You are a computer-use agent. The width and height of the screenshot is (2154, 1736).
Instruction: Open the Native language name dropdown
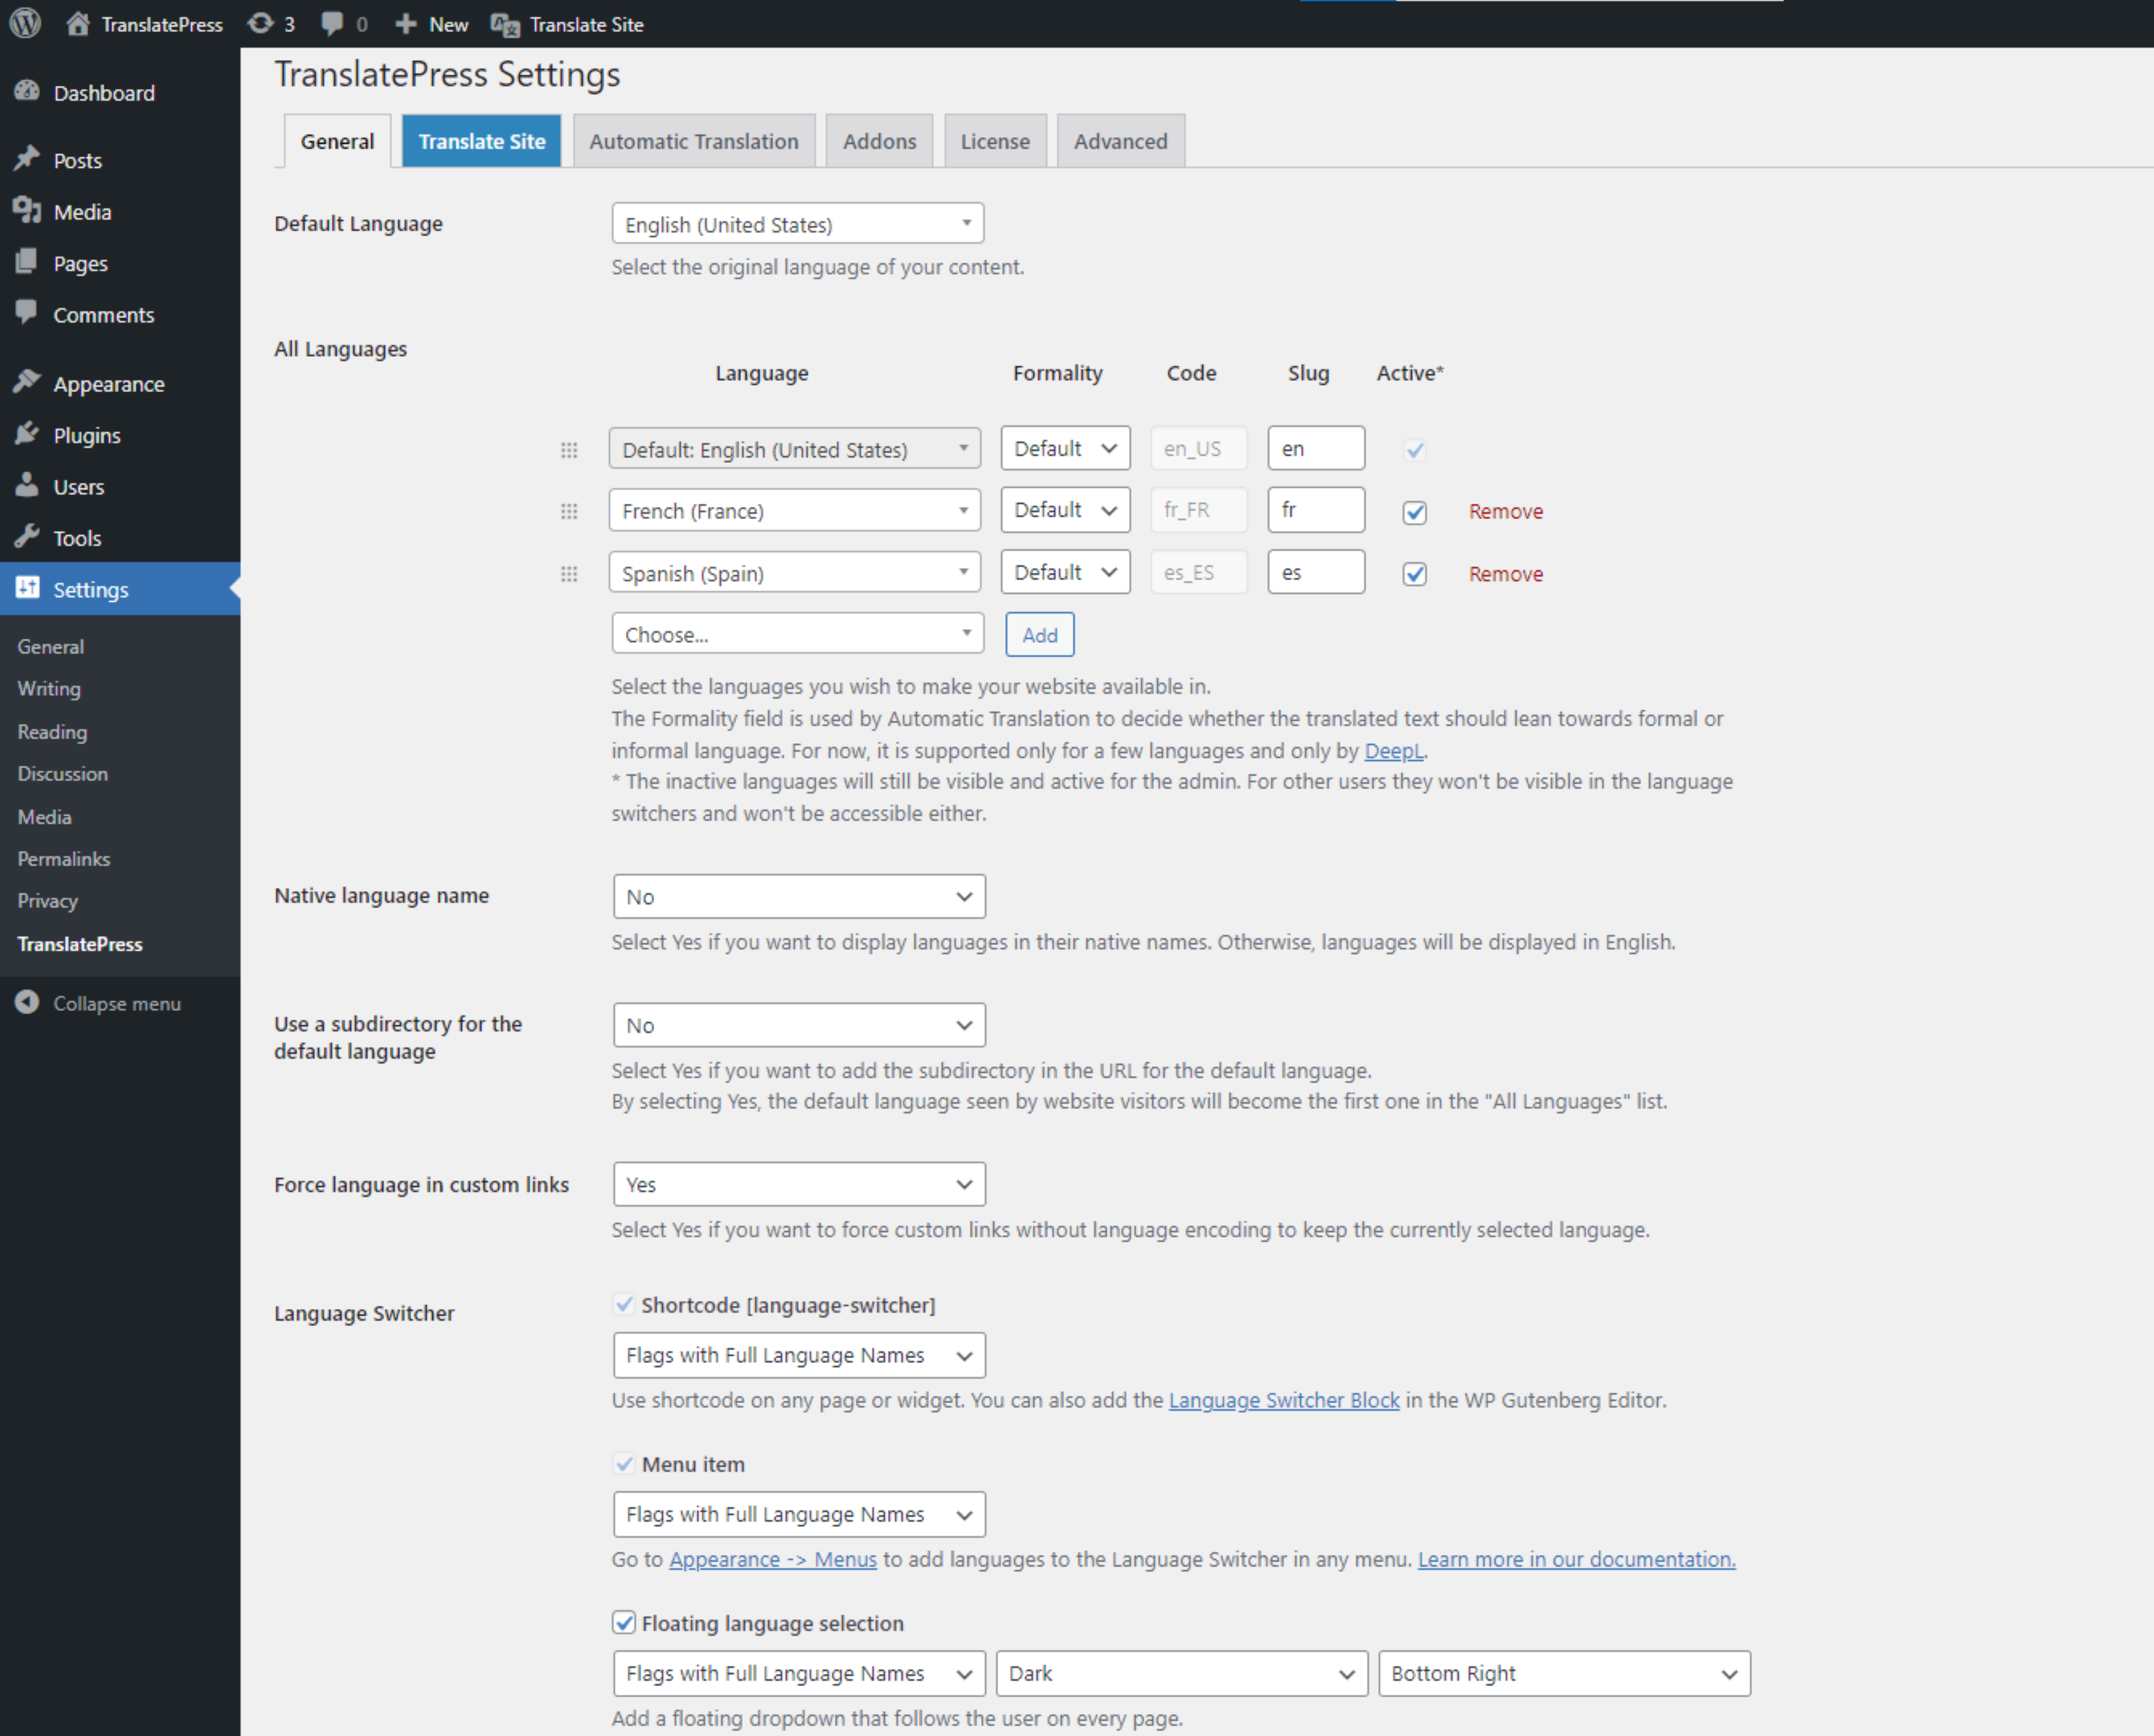[799, 896]
